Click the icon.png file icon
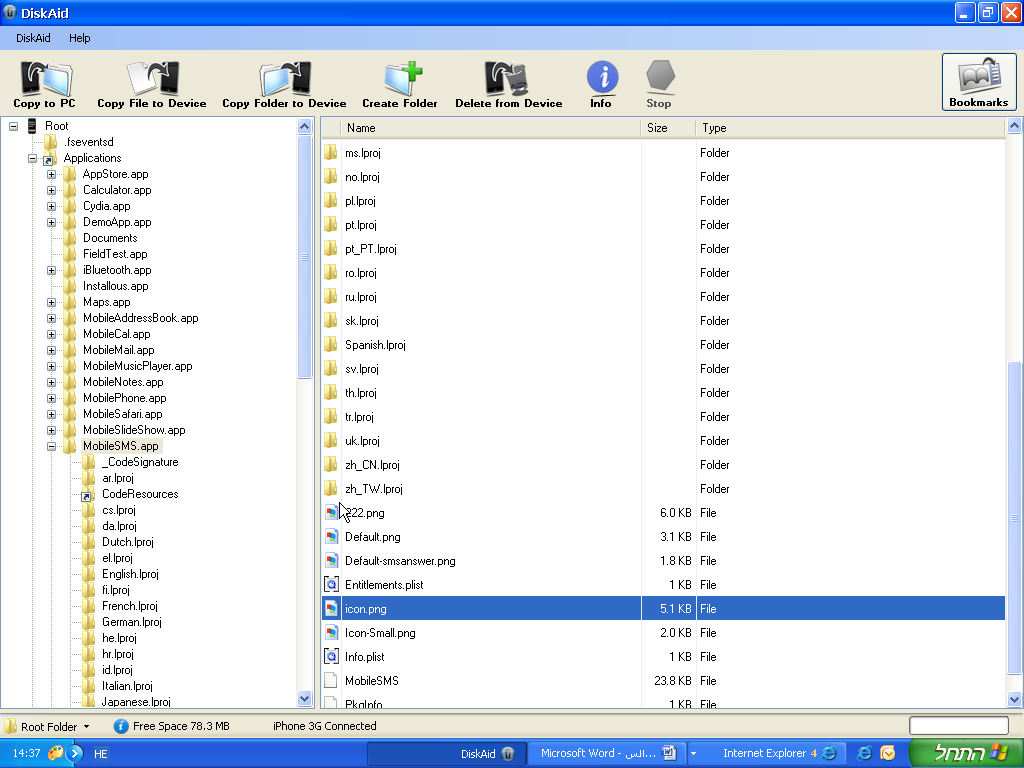1024x768 pixels. [331, 609]
